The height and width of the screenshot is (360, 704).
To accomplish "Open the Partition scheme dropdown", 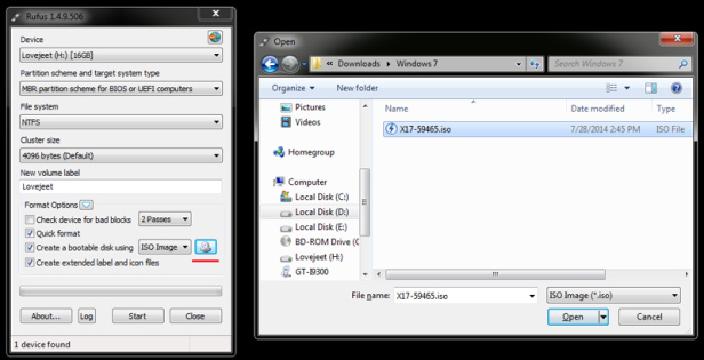I will click(x=121, y=88).
